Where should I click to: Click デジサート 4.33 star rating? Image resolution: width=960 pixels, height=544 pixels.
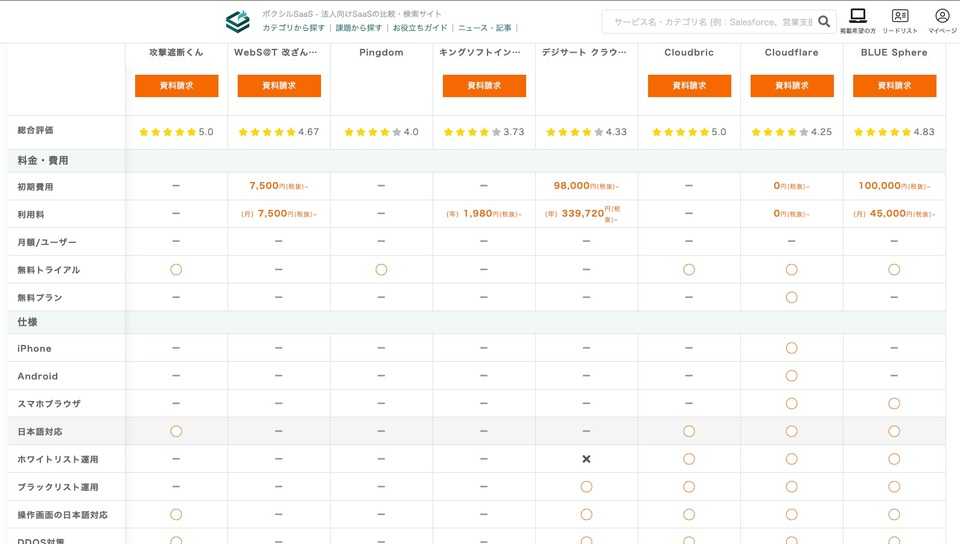587,132
